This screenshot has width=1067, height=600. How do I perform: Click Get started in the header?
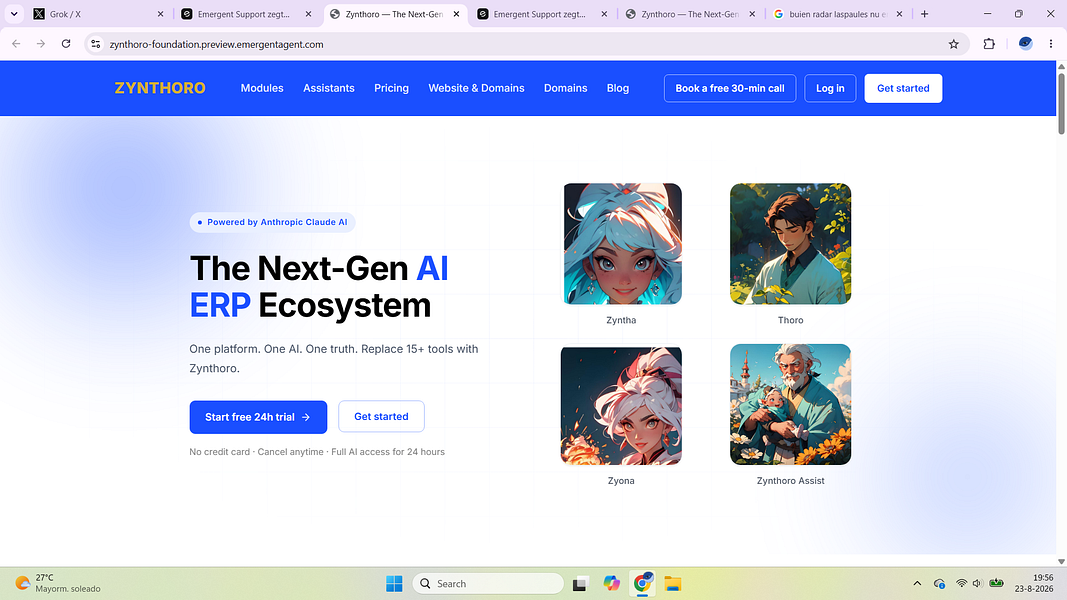click(x=903, y=88)
